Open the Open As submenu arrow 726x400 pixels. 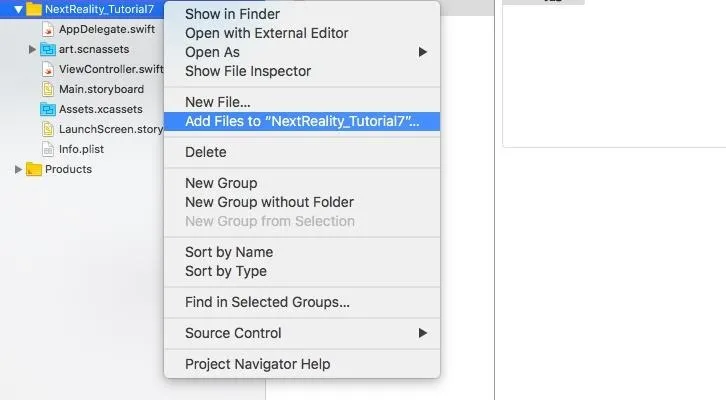point(422,52)
